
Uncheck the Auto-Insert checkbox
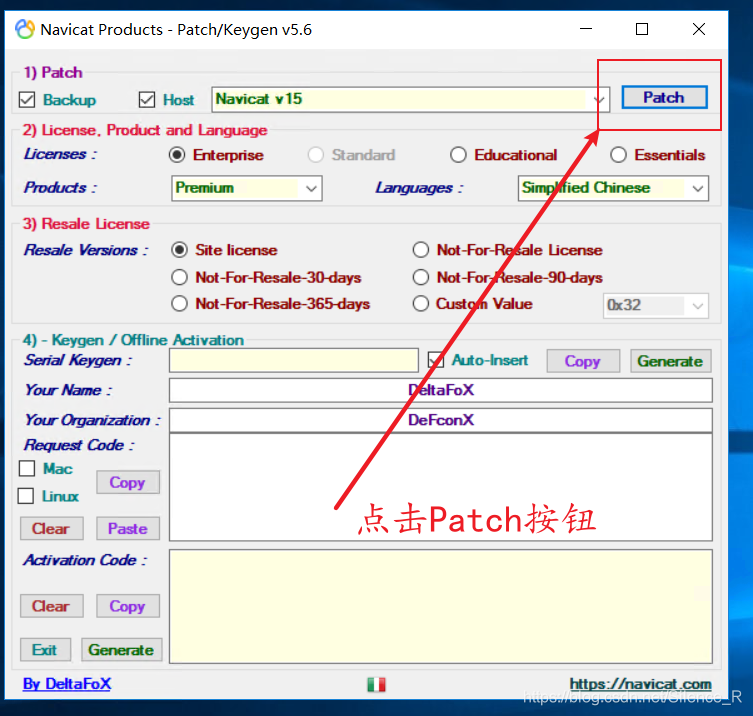(x=436, y=360)
